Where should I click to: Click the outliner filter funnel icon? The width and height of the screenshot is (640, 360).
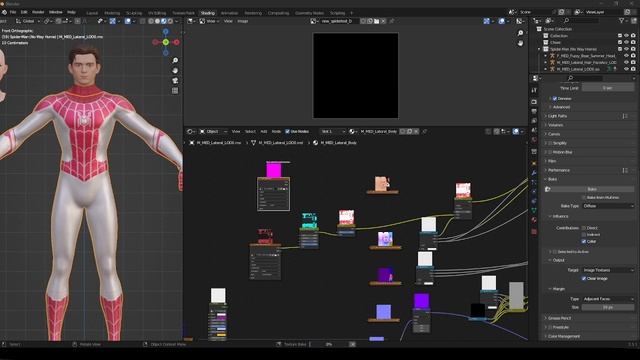pyautogui.click(x=621, y=20)
